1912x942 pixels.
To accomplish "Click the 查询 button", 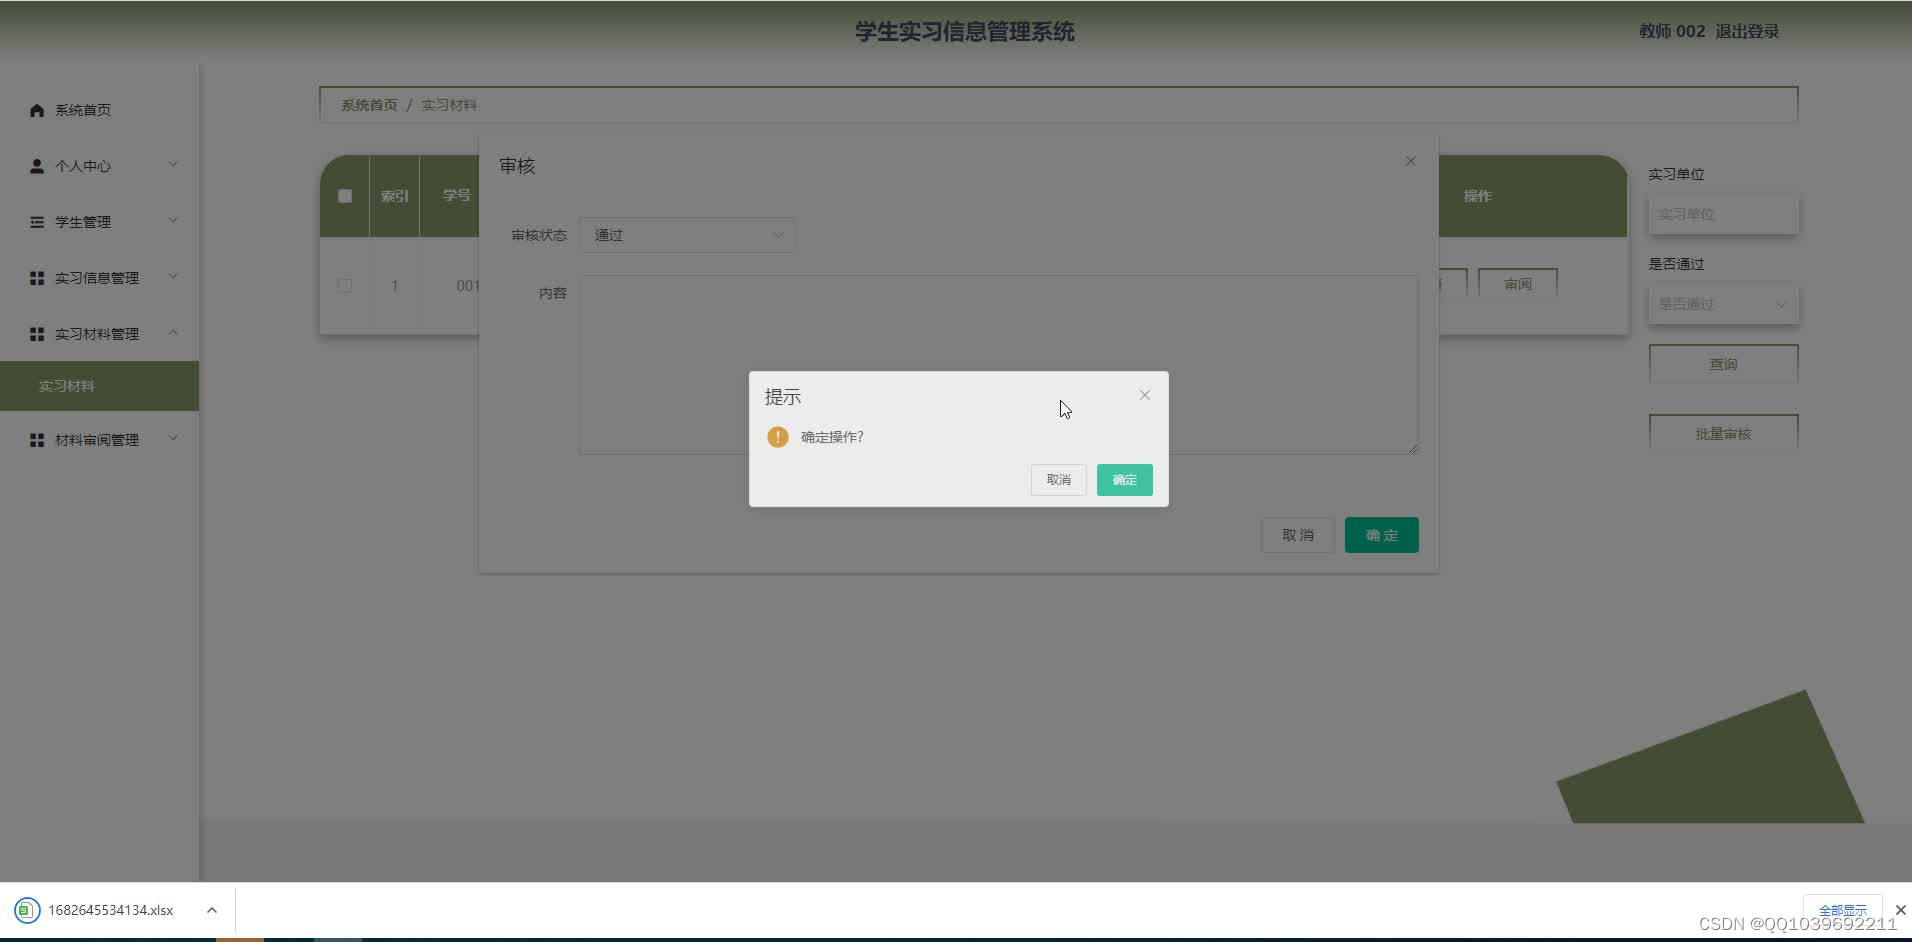I will [x=1723, y=364].
